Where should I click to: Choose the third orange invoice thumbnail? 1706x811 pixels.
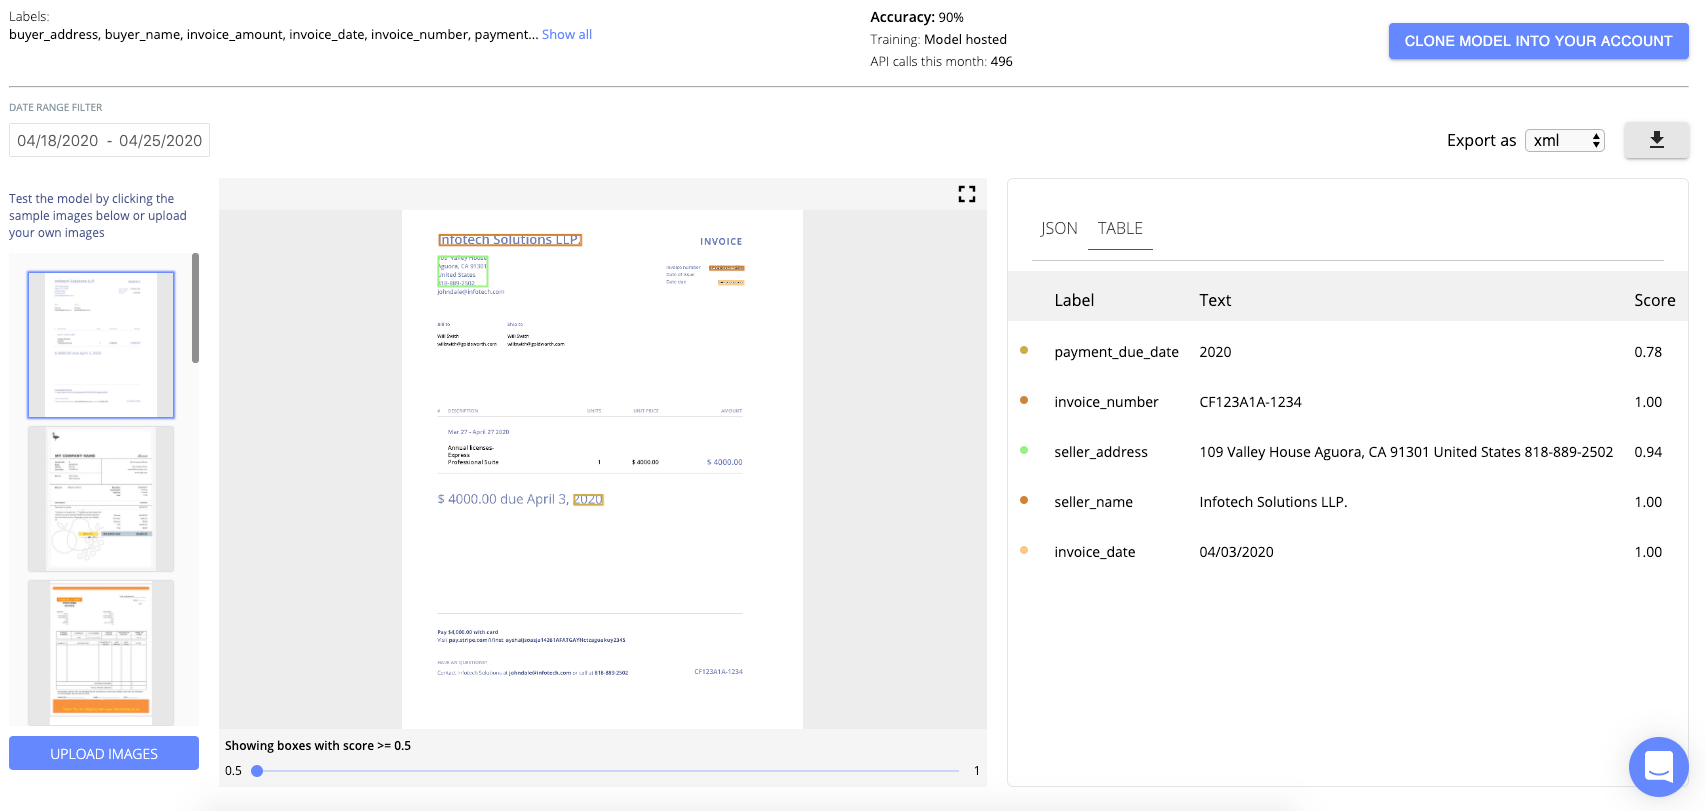click(x=101, y=652)
